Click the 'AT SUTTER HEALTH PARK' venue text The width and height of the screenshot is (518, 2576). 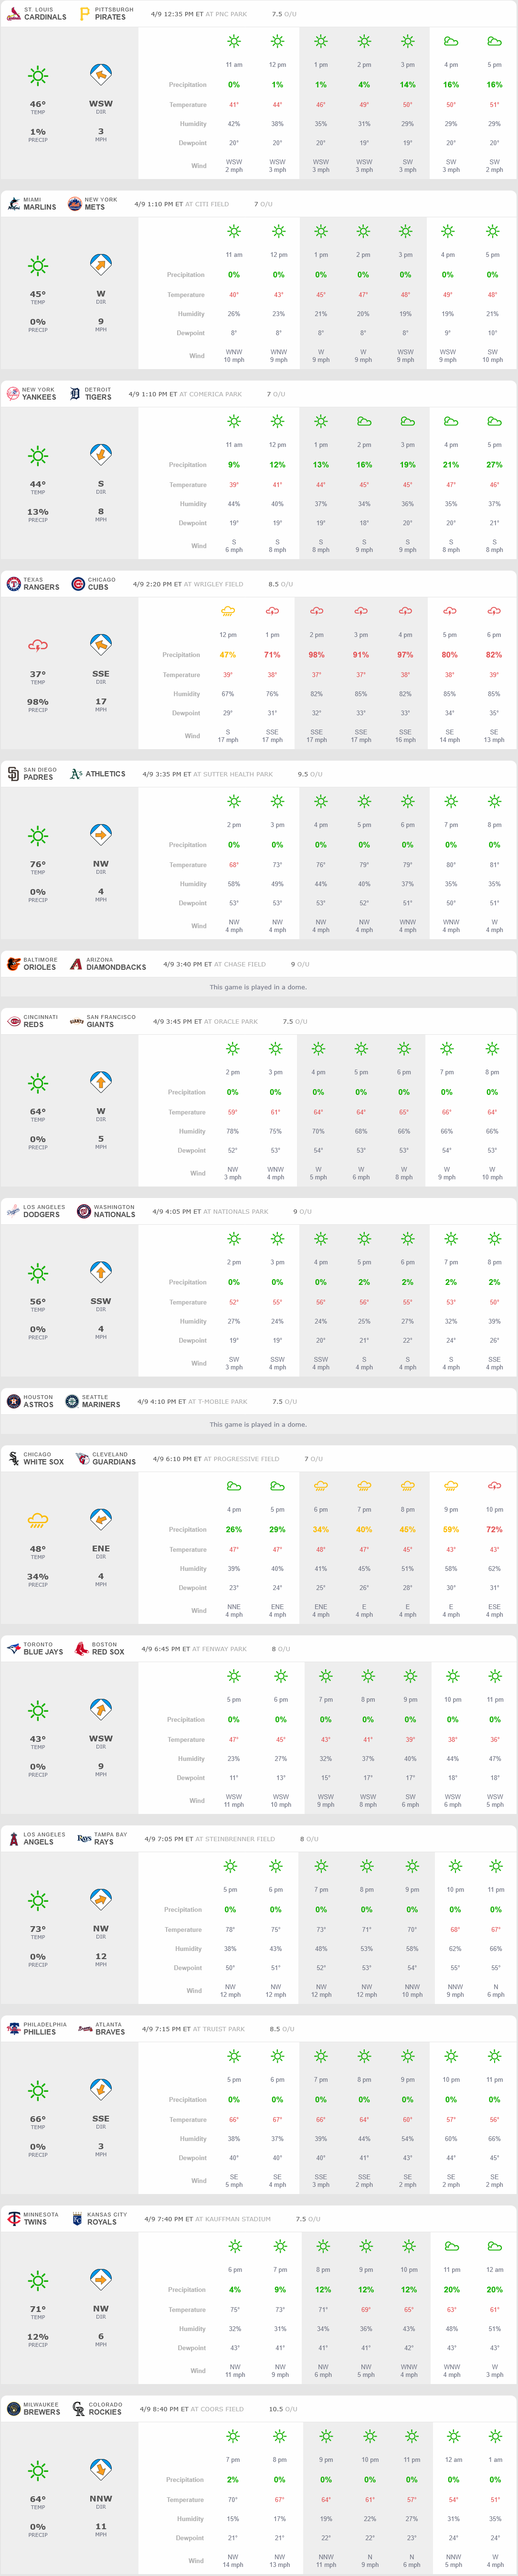(x=233, y=774)
